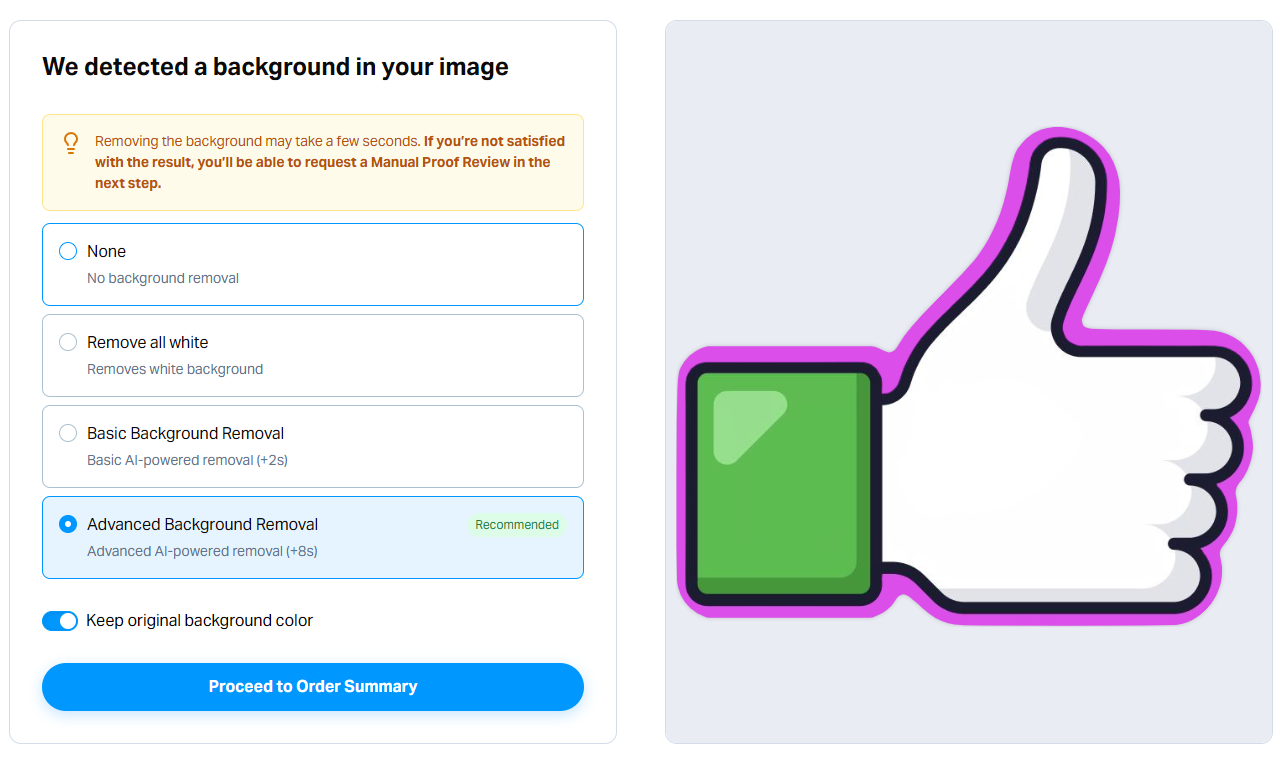1286x757 pixels.
Task: Click the "We detected a background" heading
Action: pyautogui.click(x=275, y=67)
